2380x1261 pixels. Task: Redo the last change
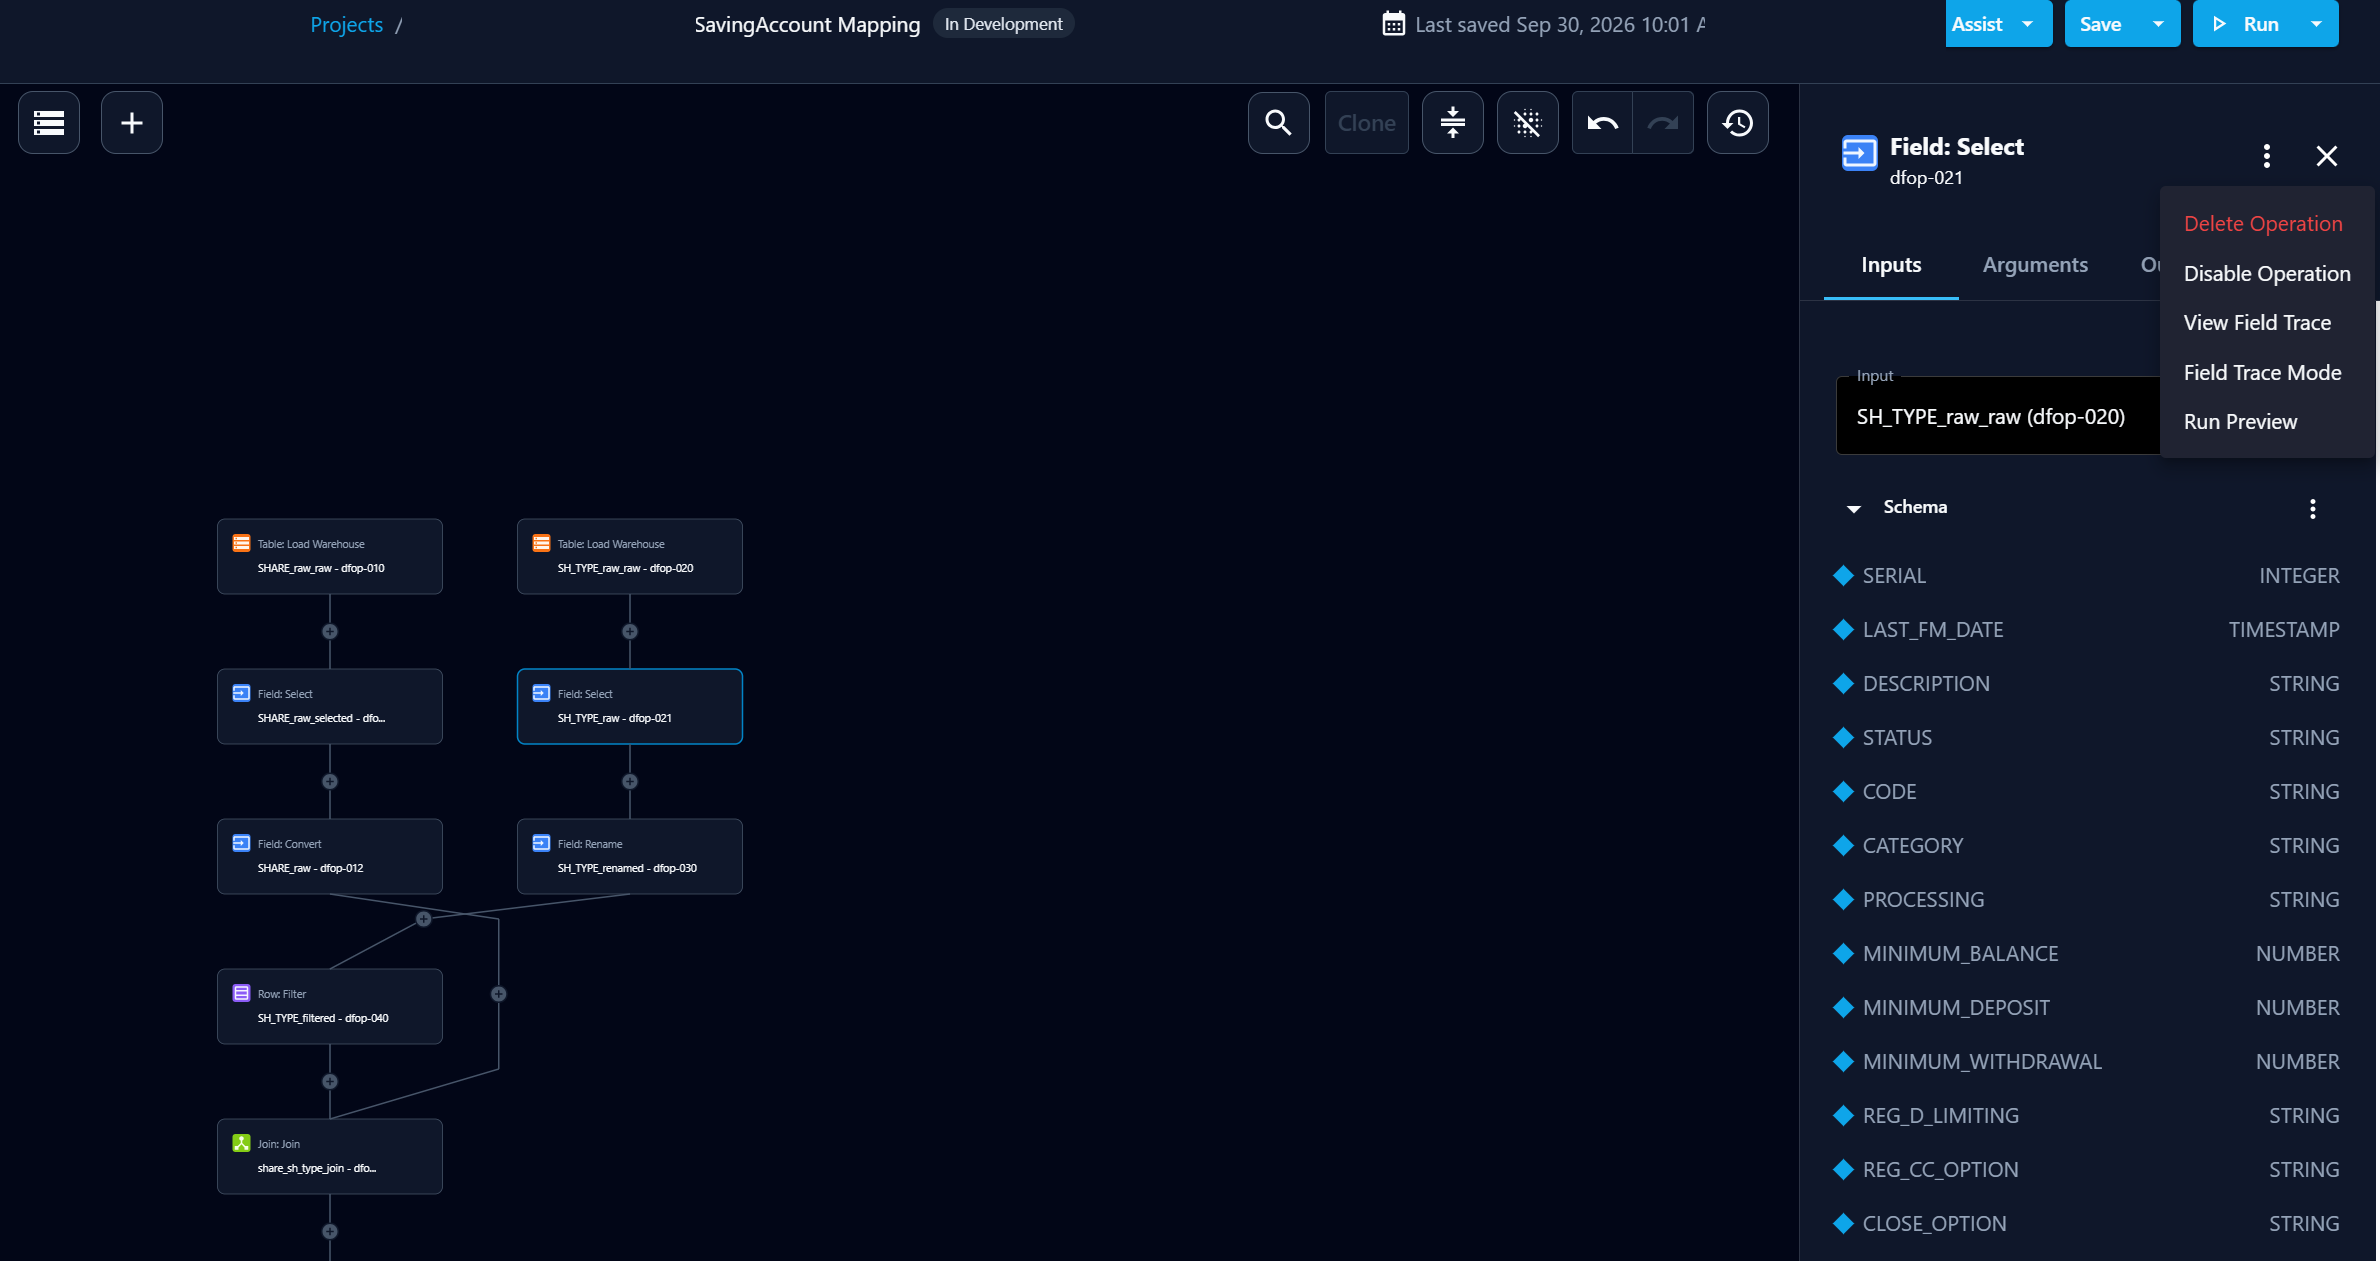[1663, 123]
